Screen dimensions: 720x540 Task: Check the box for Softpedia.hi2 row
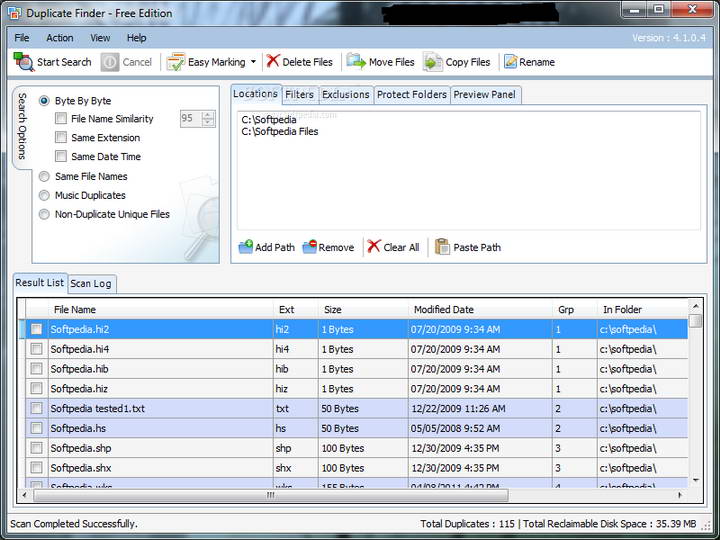(x=36, y=329)
